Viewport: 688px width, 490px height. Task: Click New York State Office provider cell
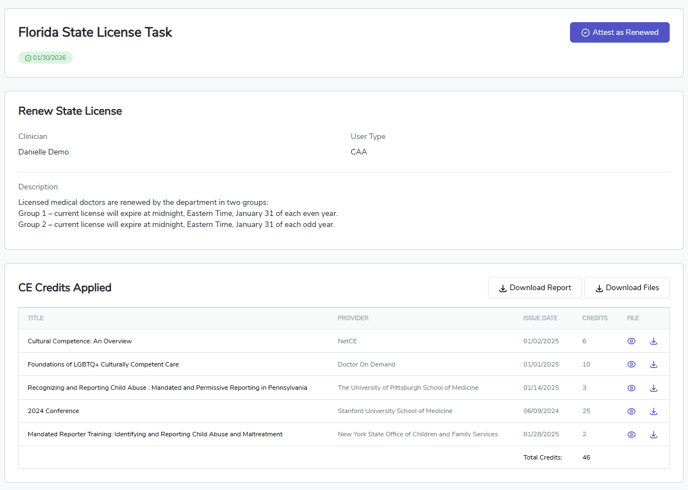418,434
